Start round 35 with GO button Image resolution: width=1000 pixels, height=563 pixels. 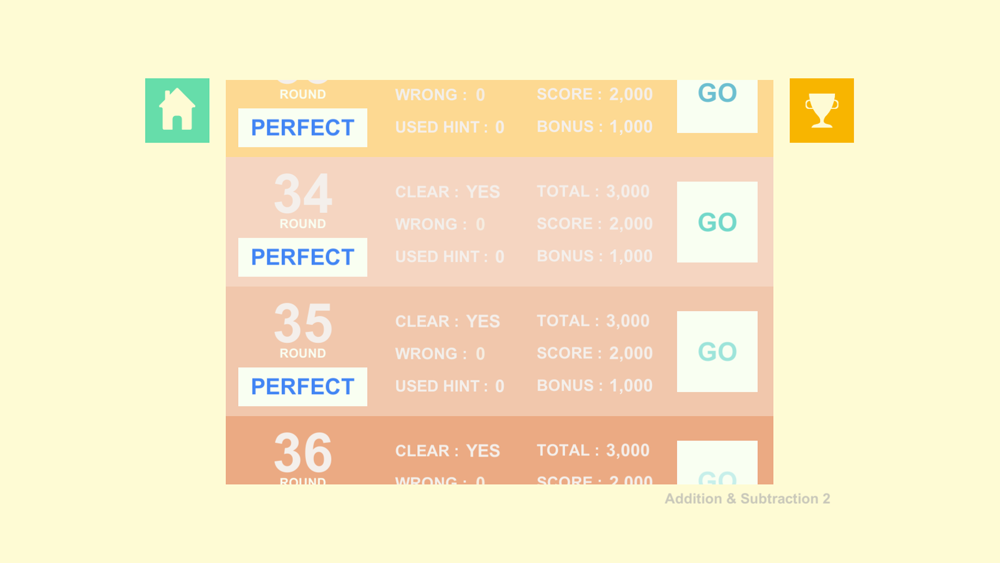pyautogui.click(x=717, y=351)
